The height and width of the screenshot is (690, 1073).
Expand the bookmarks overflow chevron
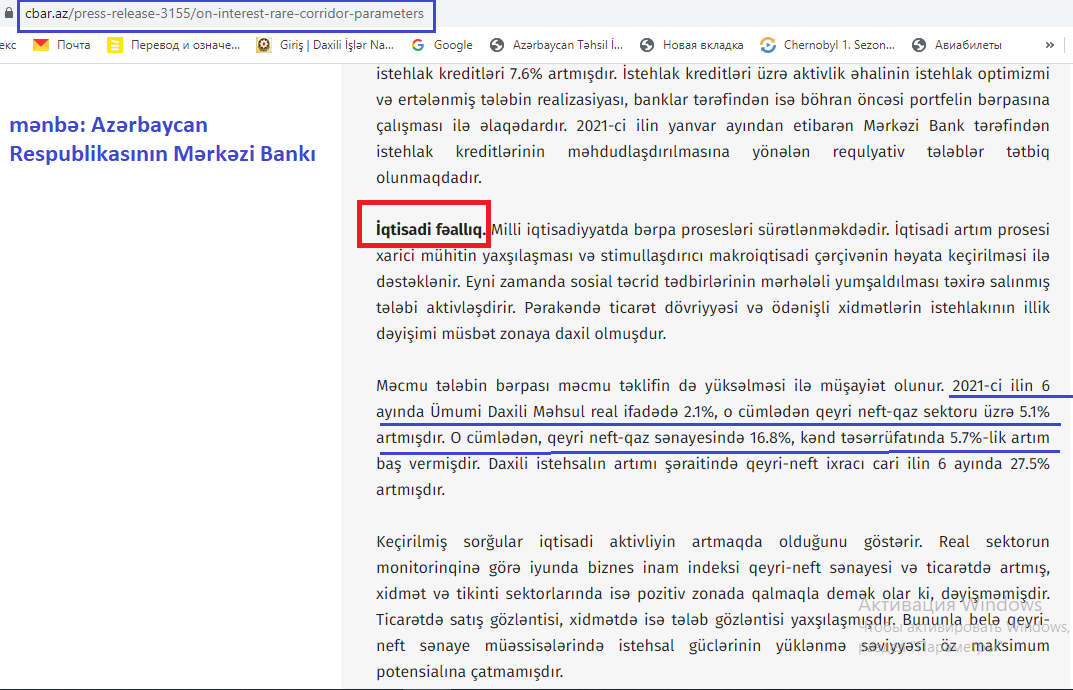(1049, 45)
